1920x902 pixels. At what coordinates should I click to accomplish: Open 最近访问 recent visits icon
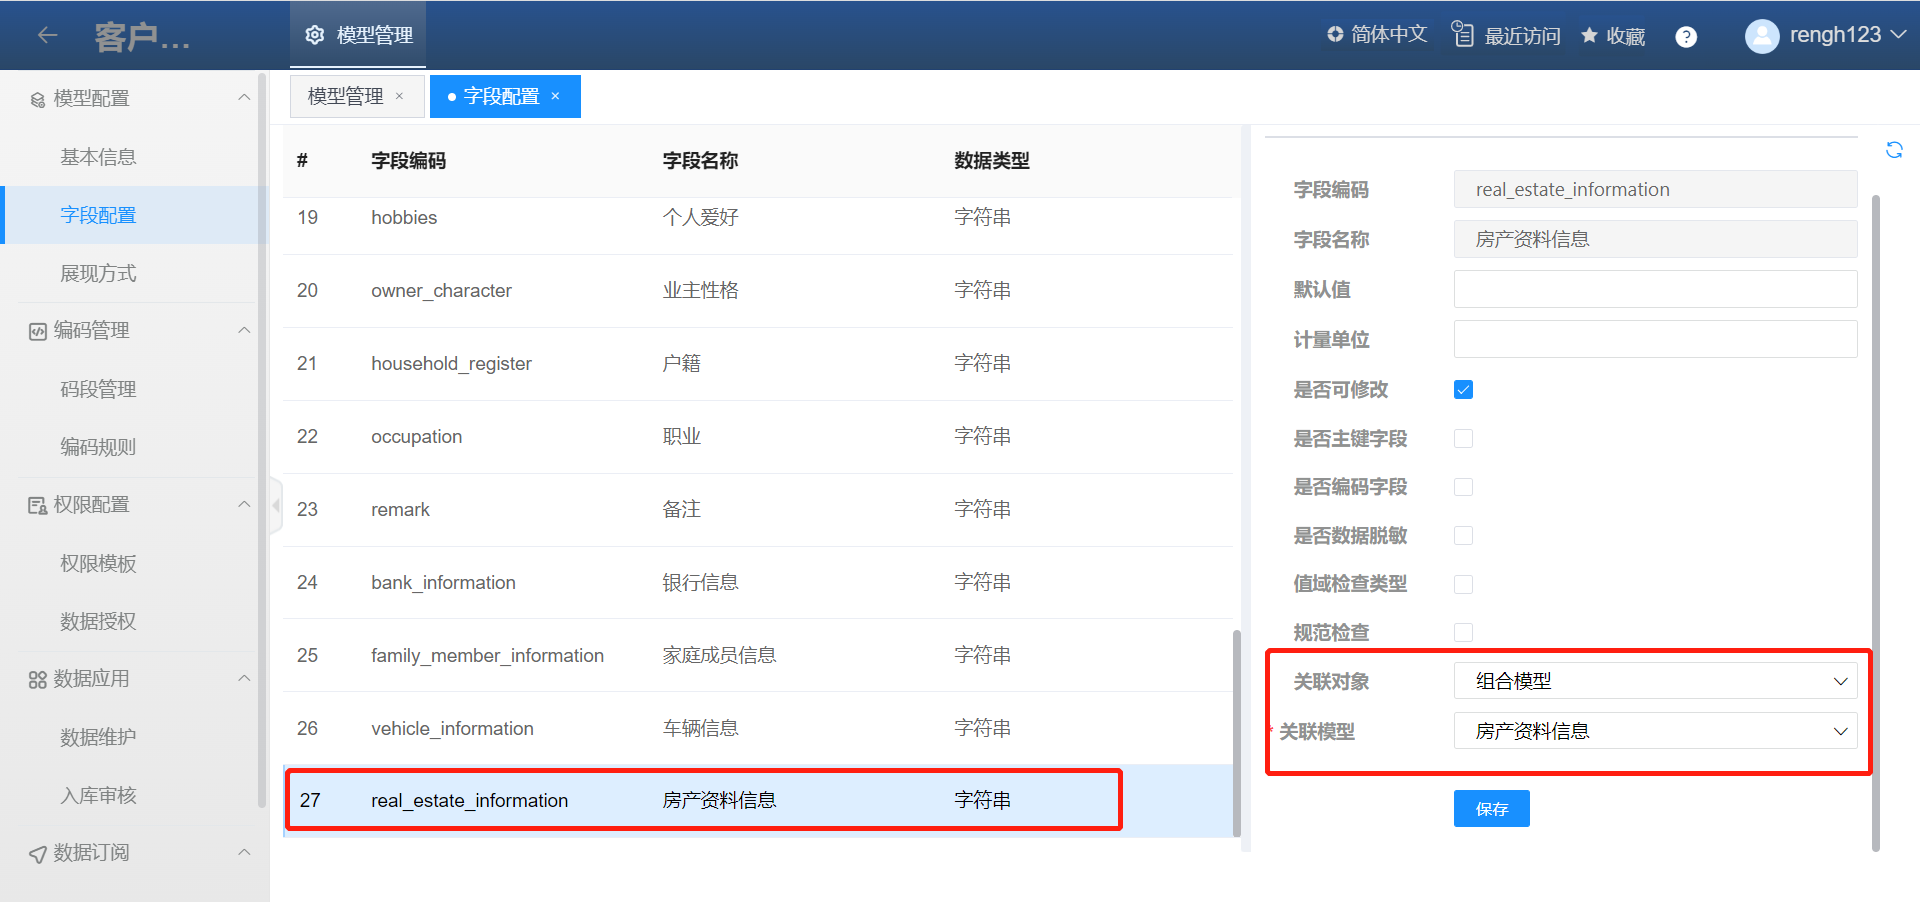point(1463,35)
